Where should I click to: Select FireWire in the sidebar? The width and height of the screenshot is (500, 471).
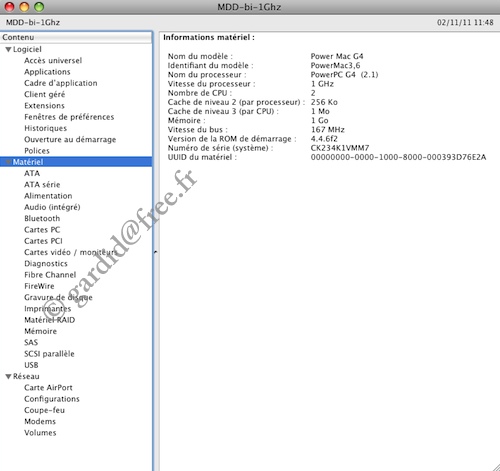(x=39, y=286)
